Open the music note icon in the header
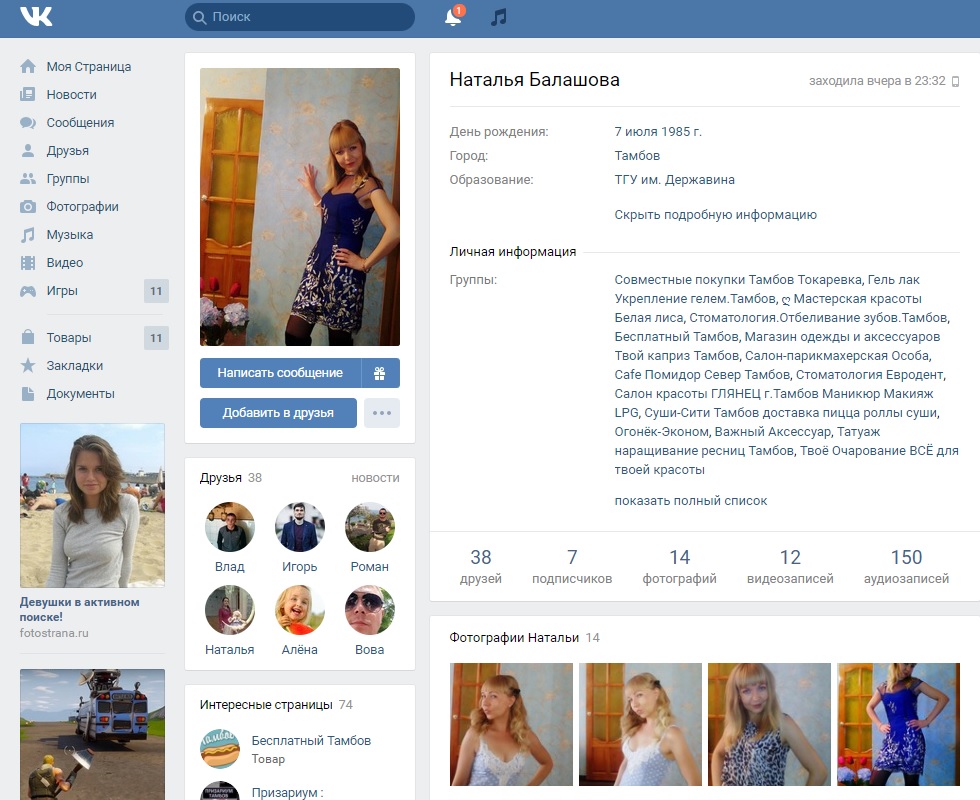The image size is (980, 800). (x=498, y=17)
